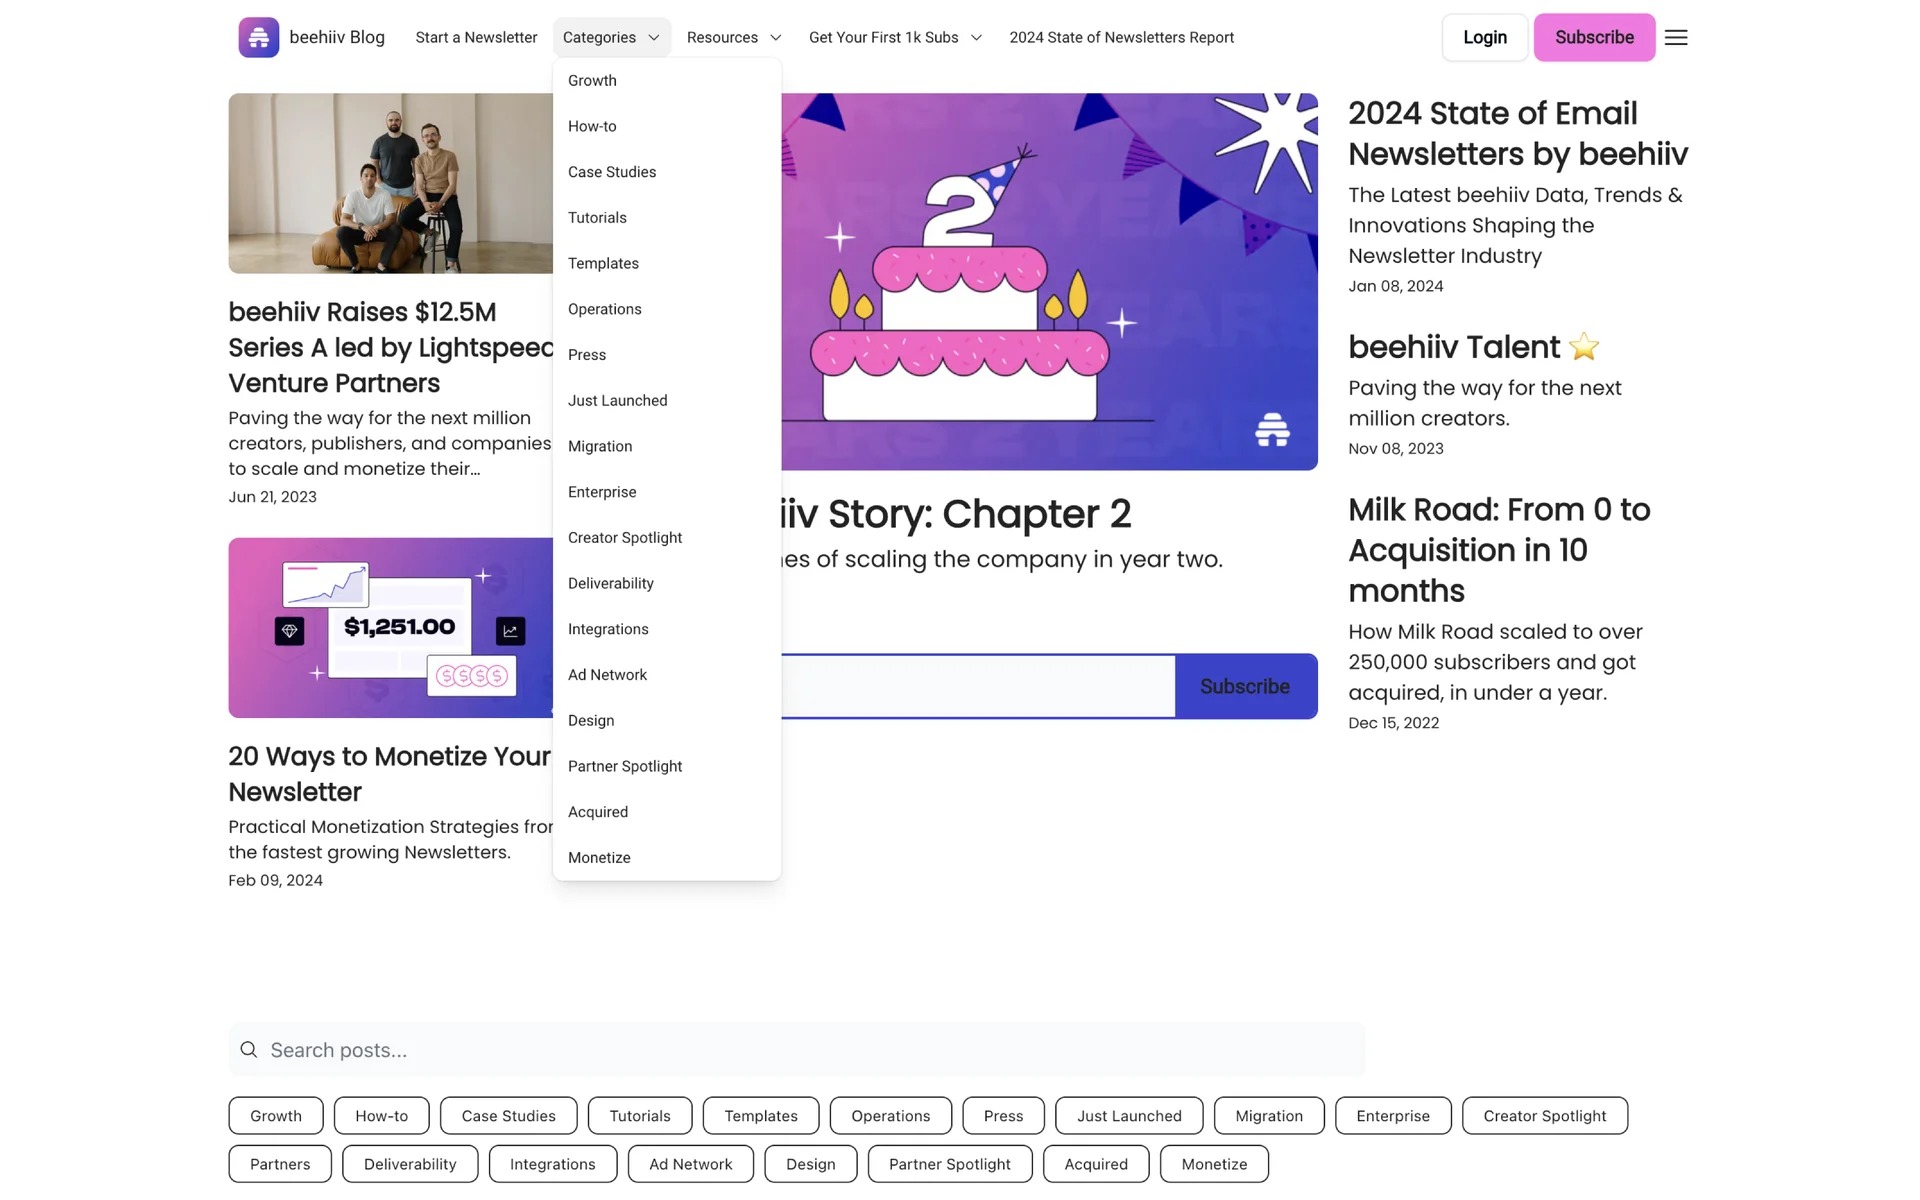The height and width of the screenshot is (1200, 1920).
Task: Select Creator Spotlight menu entry
Action: [625, 537]
